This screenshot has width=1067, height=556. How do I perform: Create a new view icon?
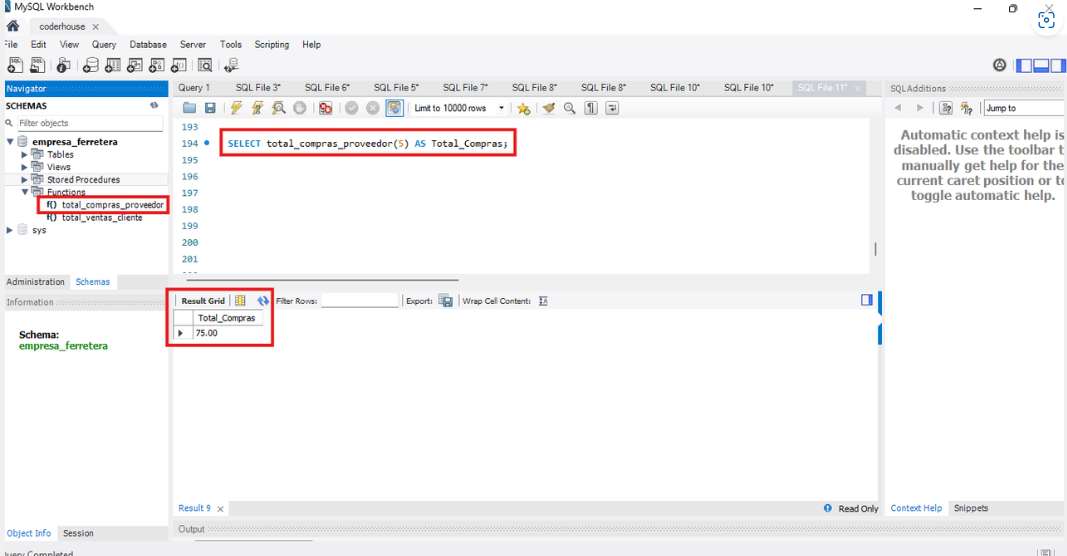point(135,65)
